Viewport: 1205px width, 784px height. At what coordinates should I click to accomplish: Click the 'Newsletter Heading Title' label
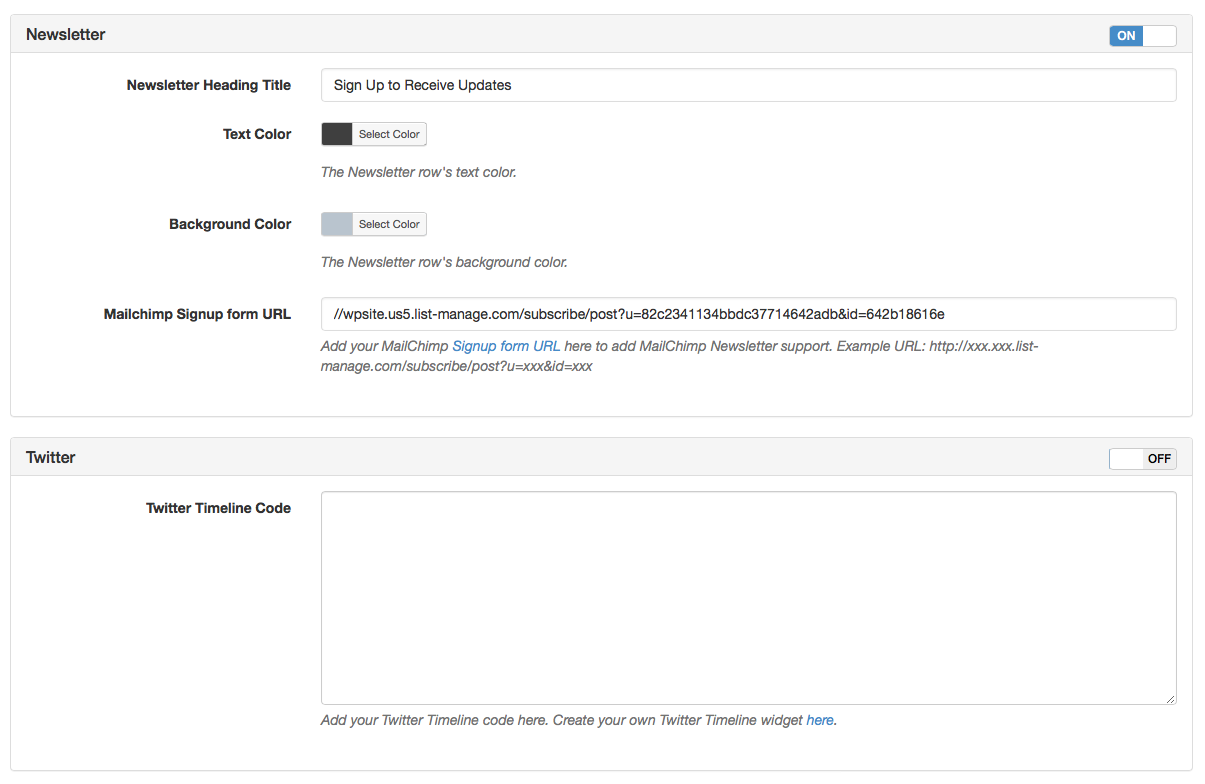(209, 85)
